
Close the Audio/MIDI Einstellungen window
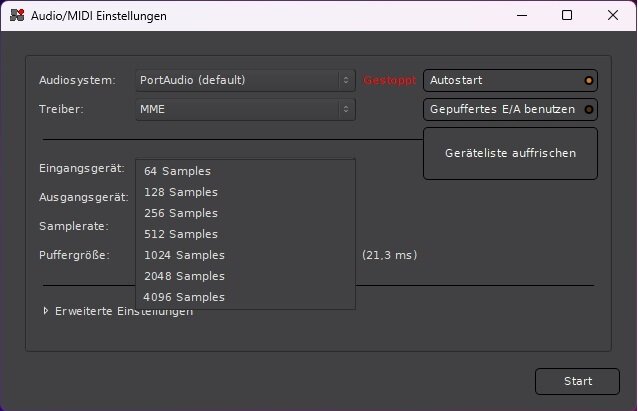[x=613, y=15]
